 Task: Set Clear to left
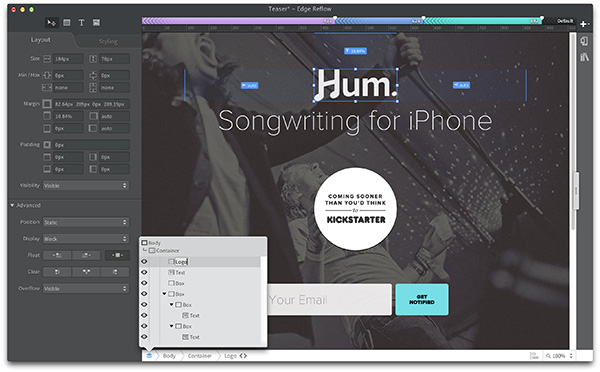tap(57, 272)
